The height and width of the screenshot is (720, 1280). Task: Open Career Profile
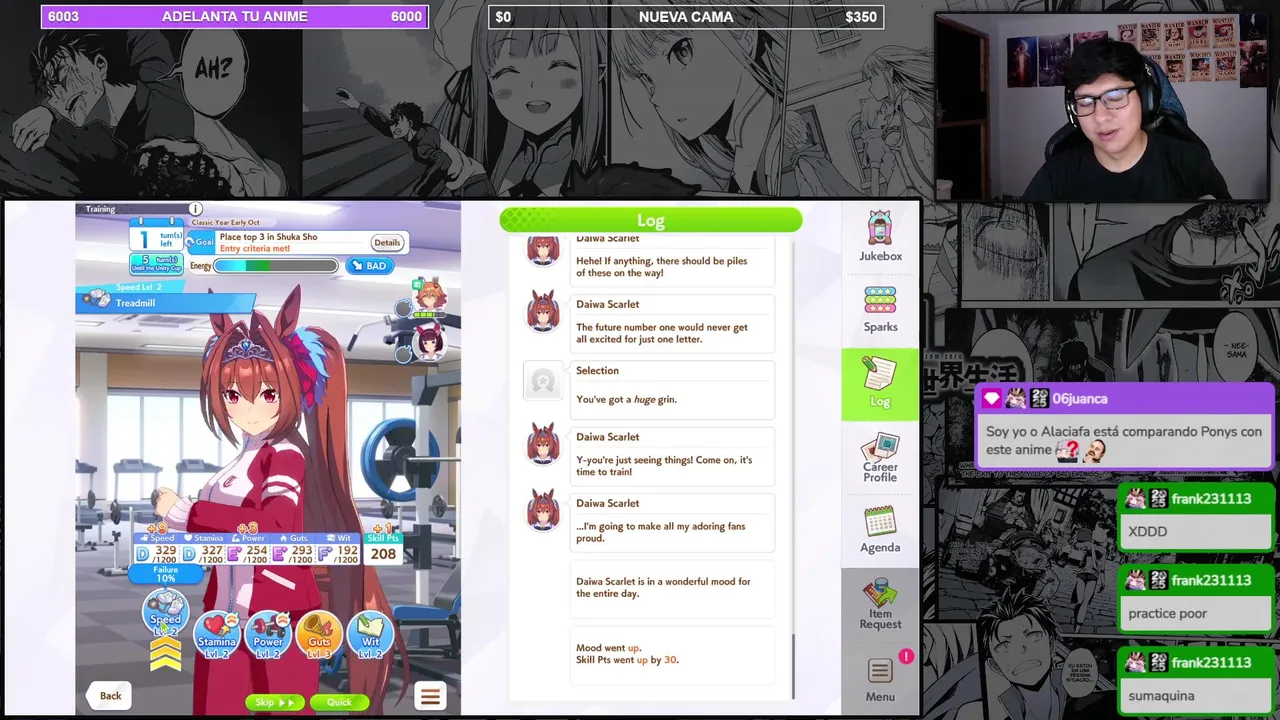(x=880, y=458)
